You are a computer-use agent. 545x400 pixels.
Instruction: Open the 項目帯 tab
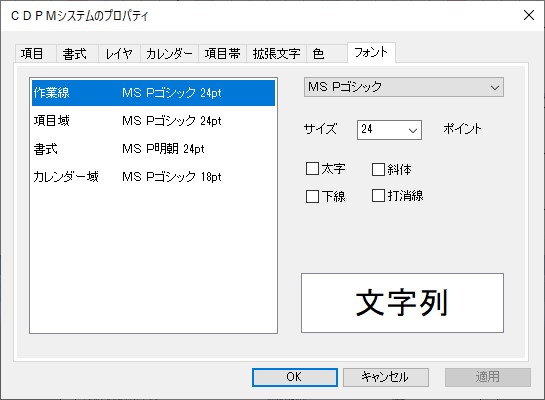(222, 54)
